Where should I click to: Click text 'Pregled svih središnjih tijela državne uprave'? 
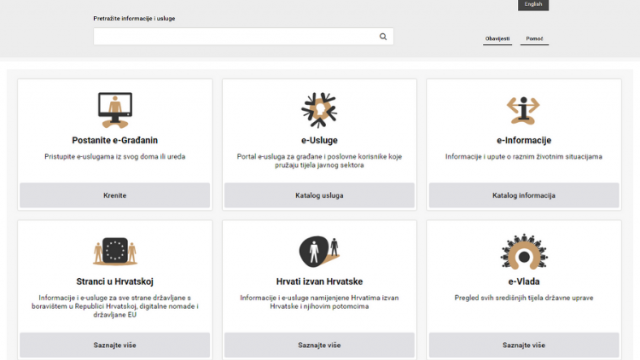tap(524, 298)
